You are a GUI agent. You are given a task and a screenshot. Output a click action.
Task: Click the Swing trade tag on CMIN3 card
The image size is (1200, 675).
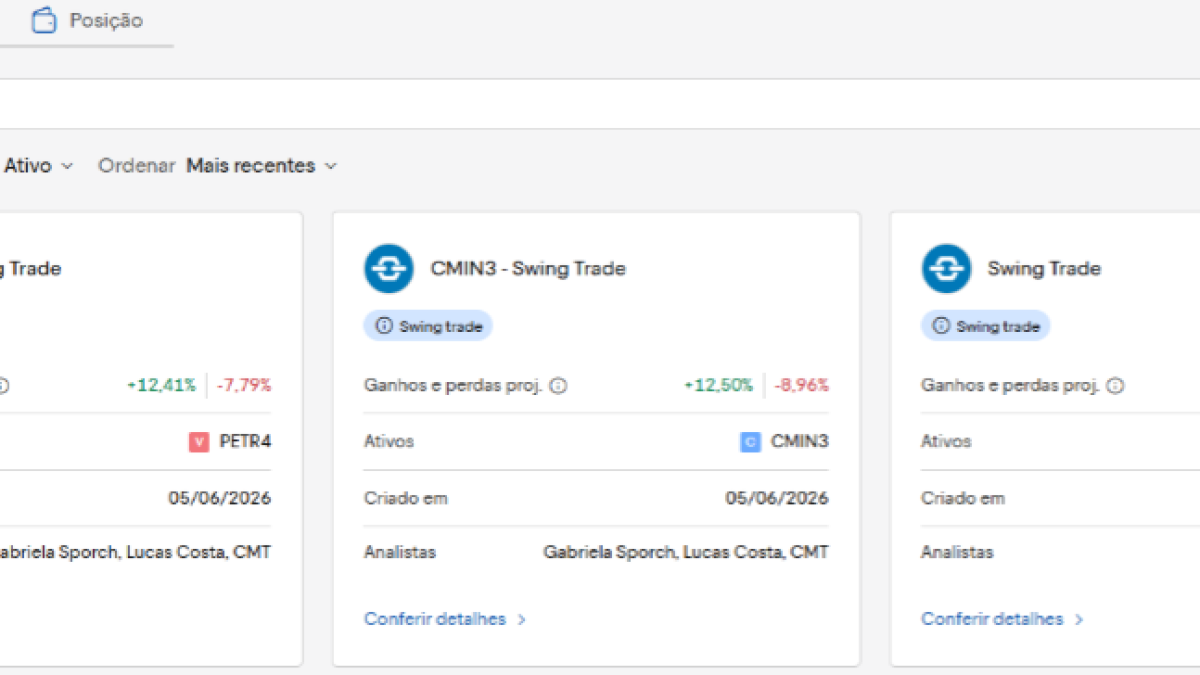coord(428,326)
